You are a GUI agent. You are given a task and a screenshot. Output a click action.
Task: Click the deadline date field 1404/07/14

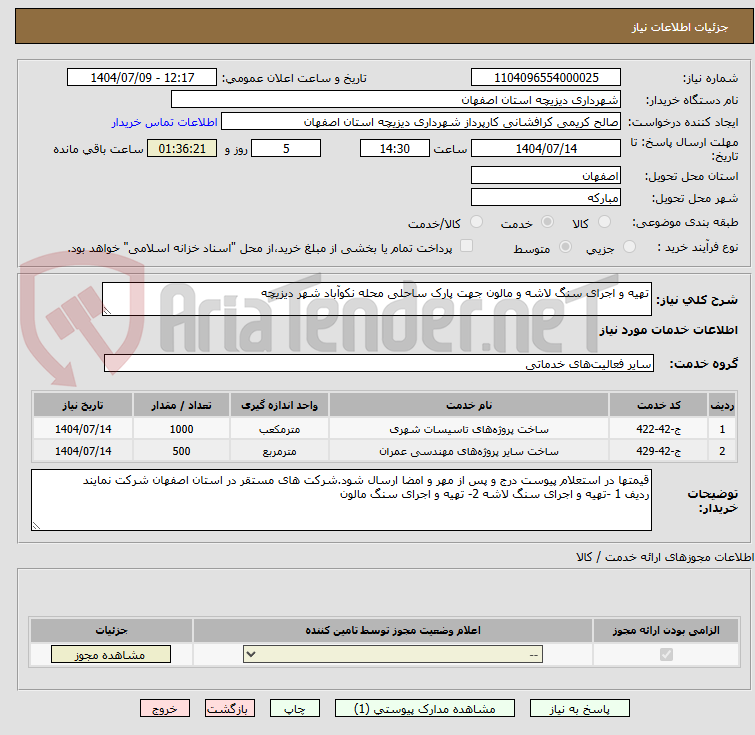click(546, 148)
